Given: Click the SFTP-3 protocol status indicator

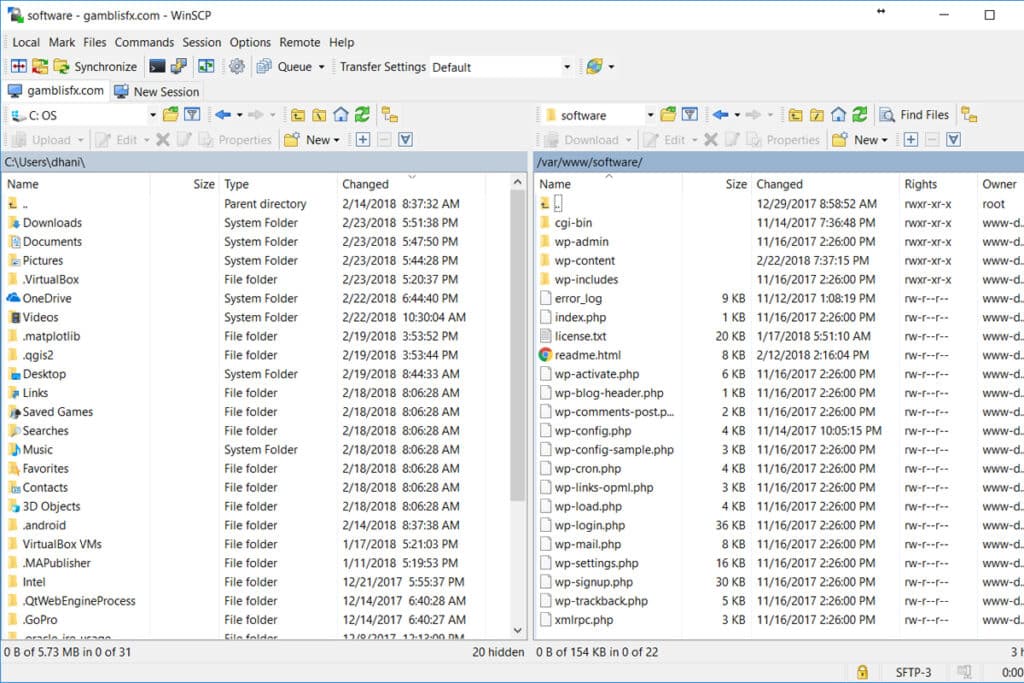Looking at the screenshot, I should pos(913,672).
